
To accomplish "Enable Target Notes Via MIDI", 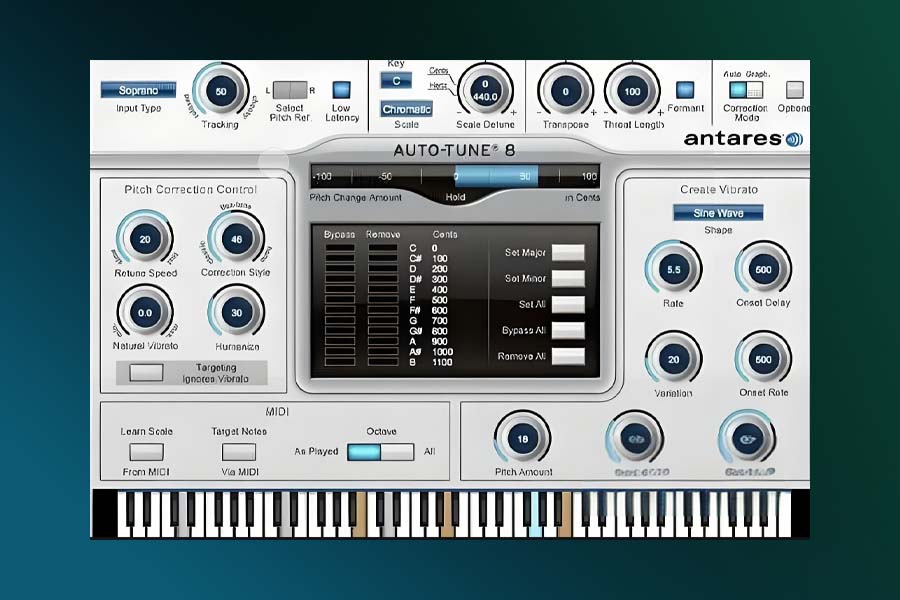I will [x=239, y=452].
